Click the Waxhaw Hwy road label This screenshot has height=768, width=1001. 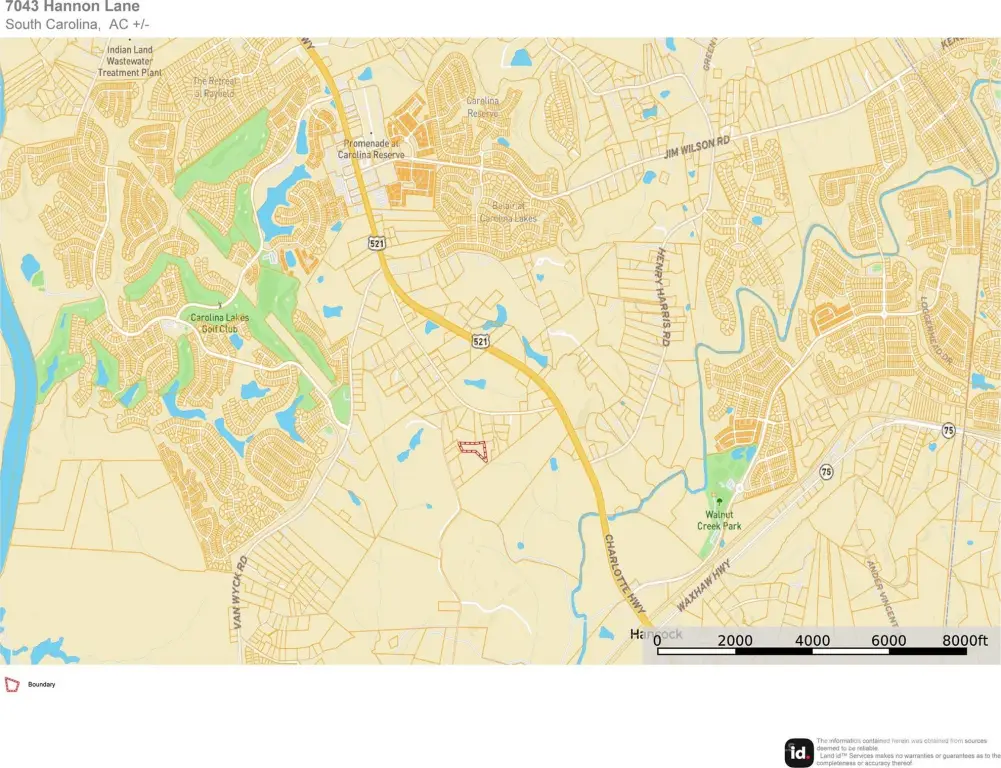coord(703,586)
